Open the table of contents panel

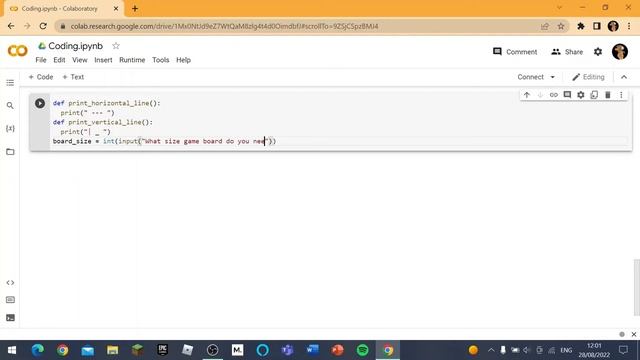click(10, 83)
